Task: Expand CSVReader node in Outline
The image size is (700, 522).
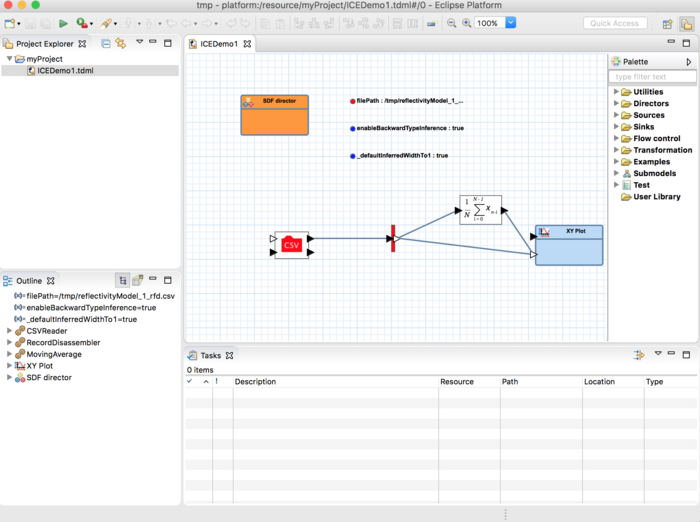Action: tap(9, 331)
